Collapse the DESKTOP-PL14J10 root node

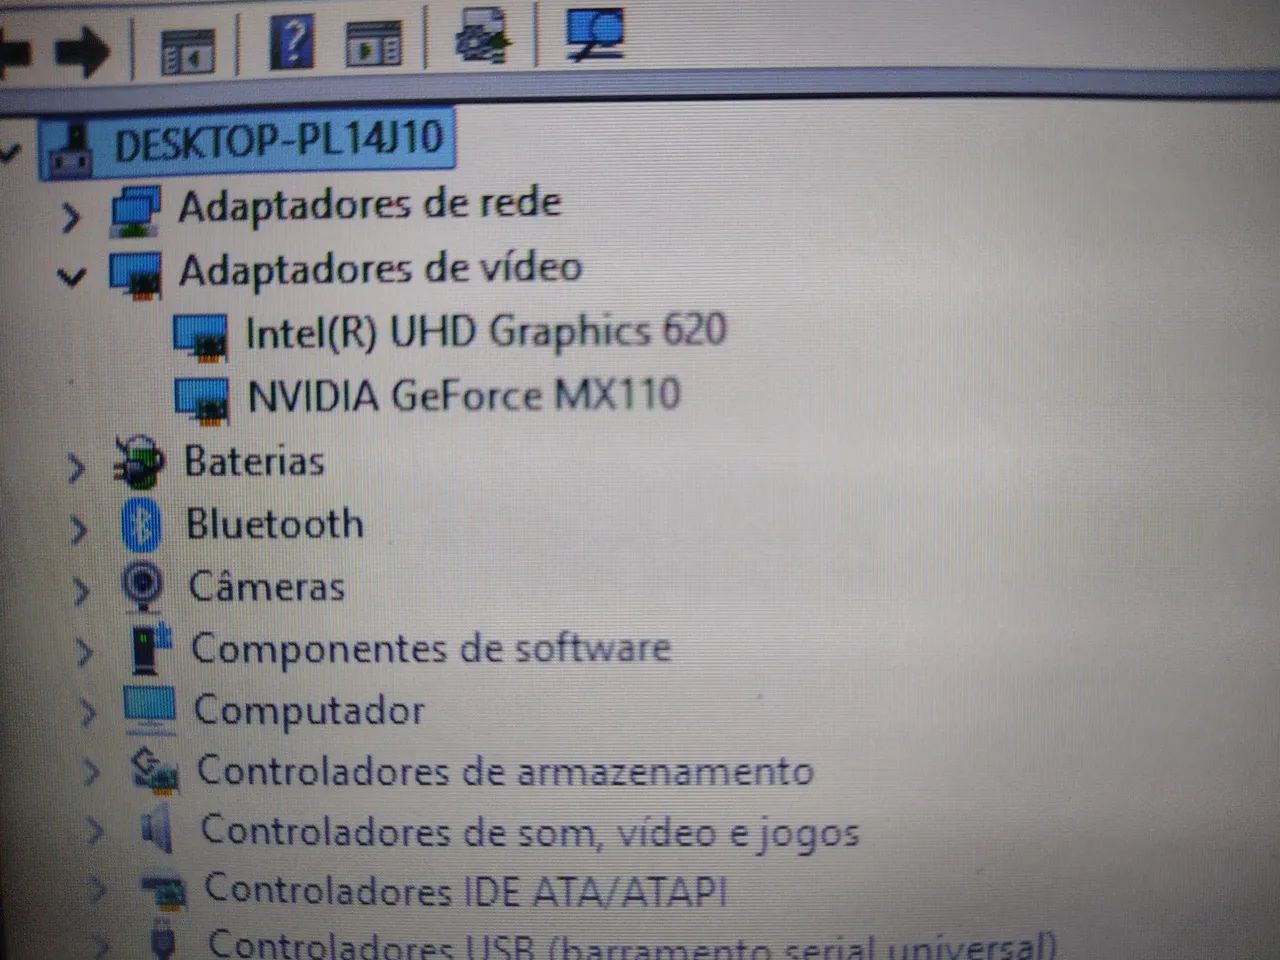point(10,153)
